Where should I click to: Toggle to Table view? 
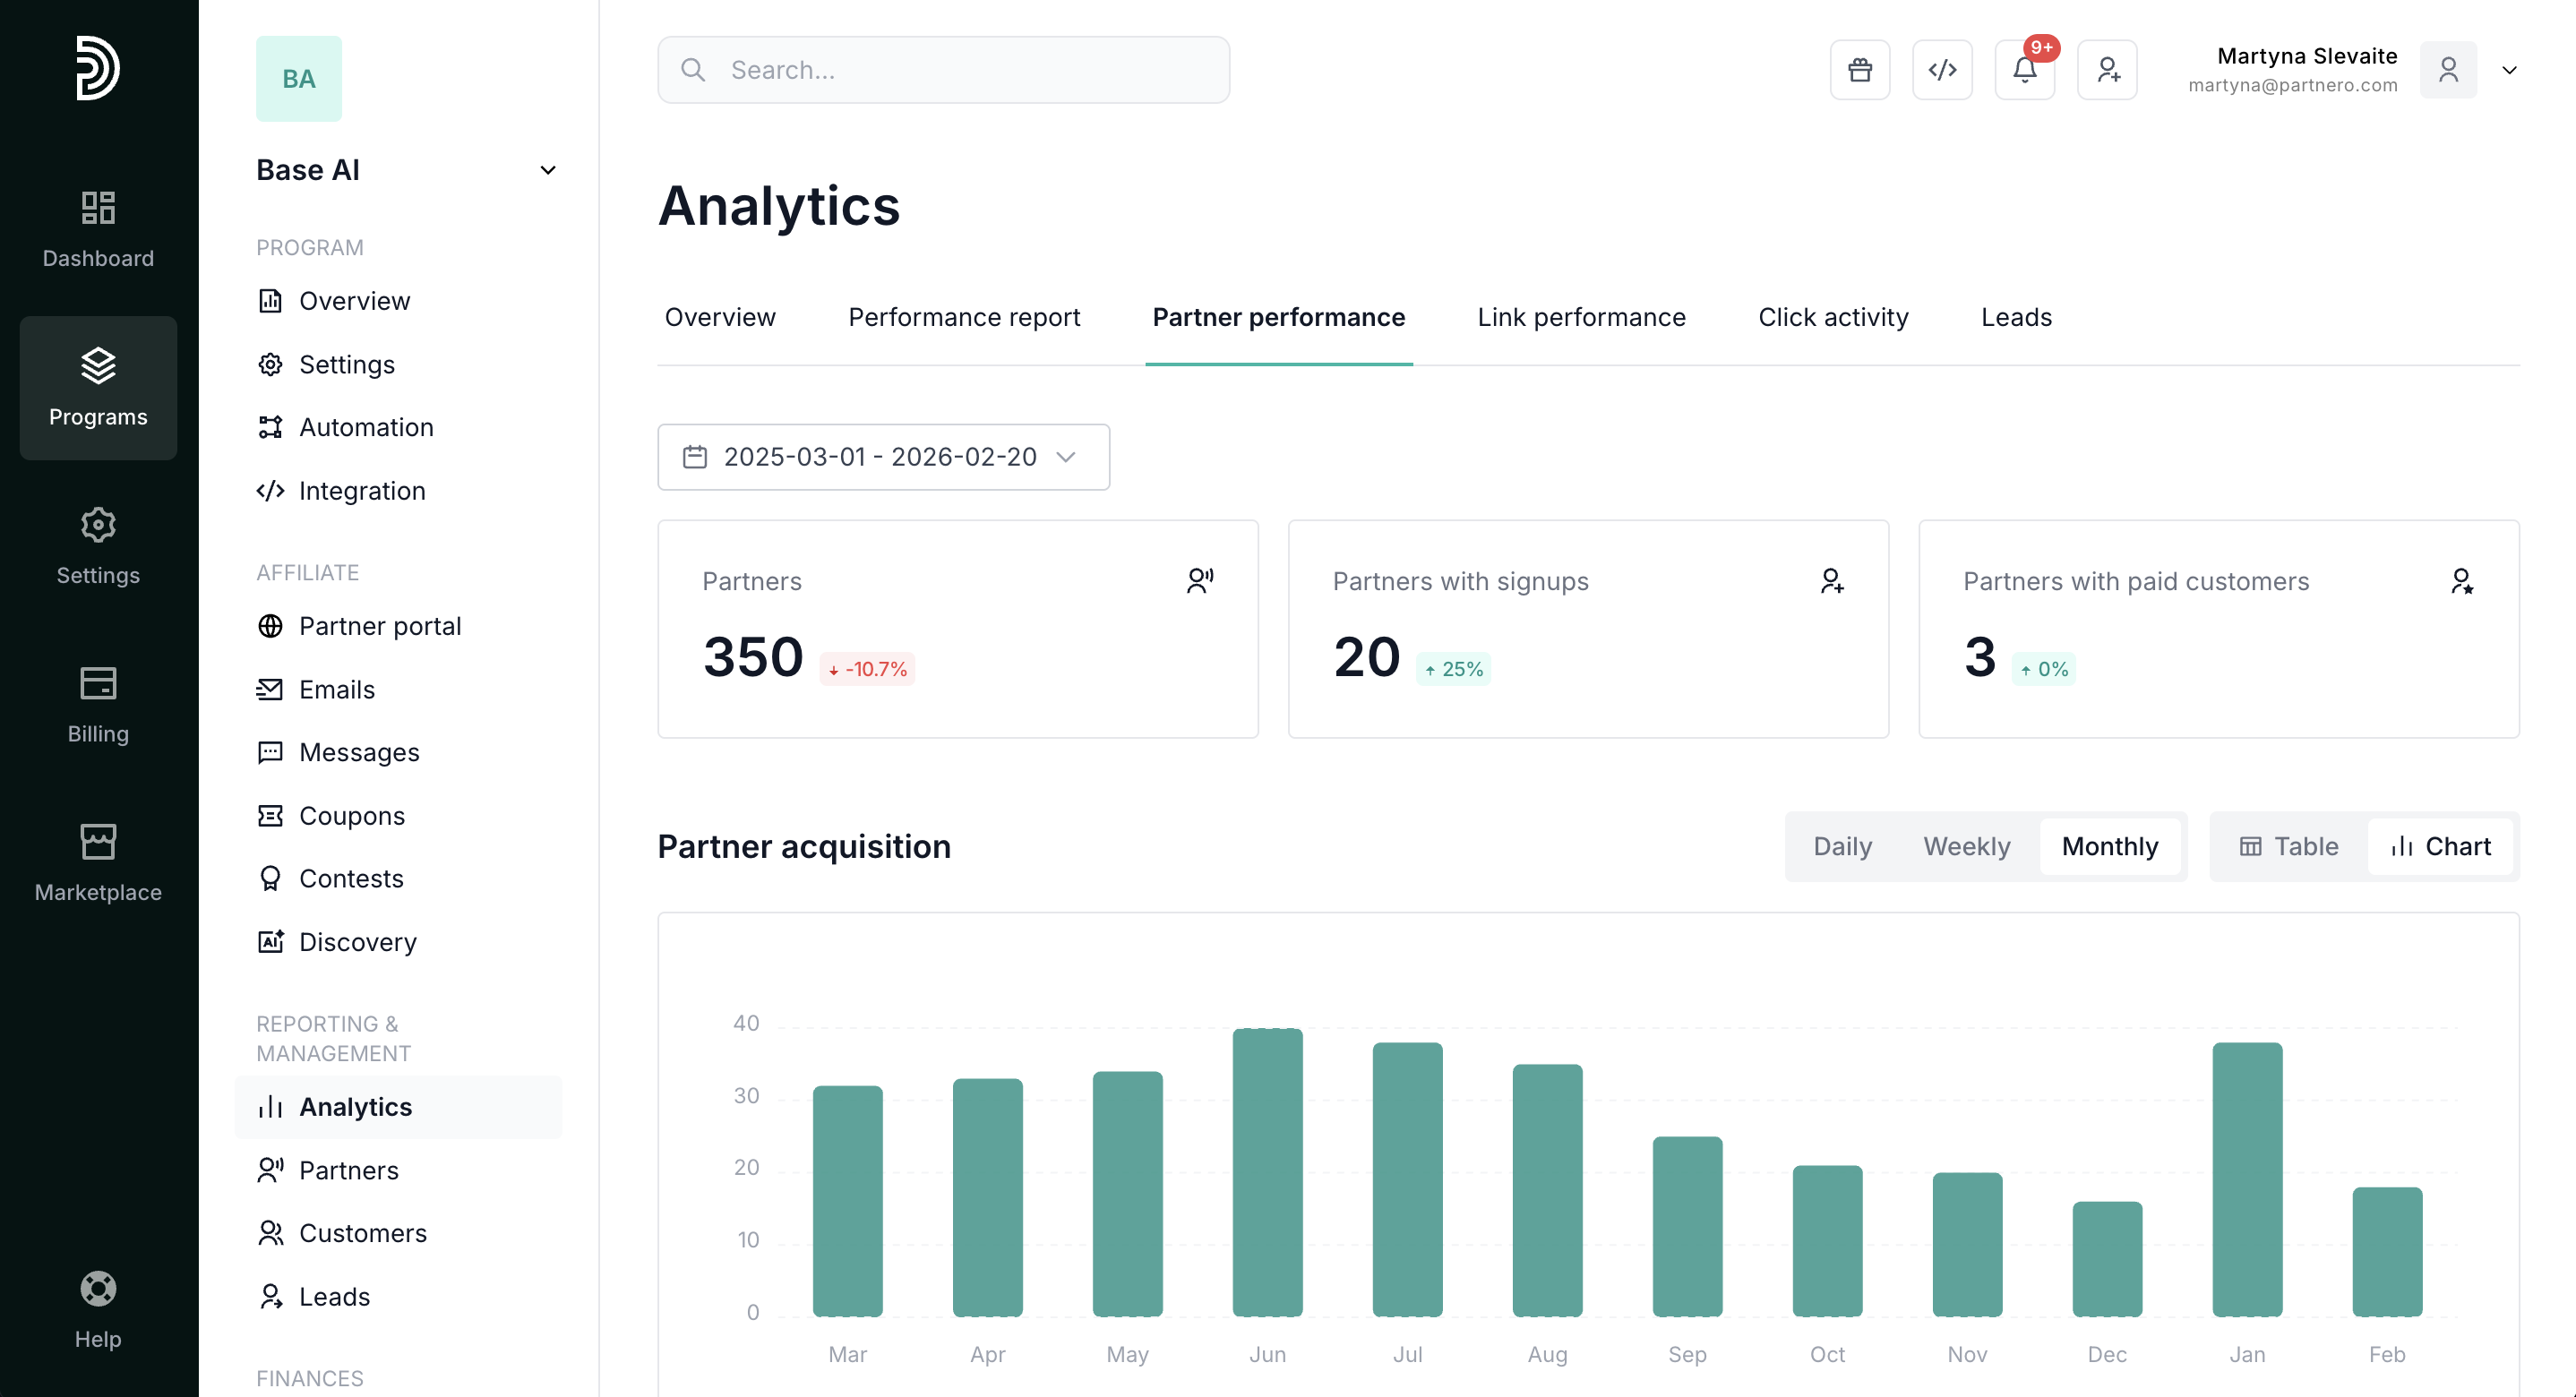pos(2288,846)
